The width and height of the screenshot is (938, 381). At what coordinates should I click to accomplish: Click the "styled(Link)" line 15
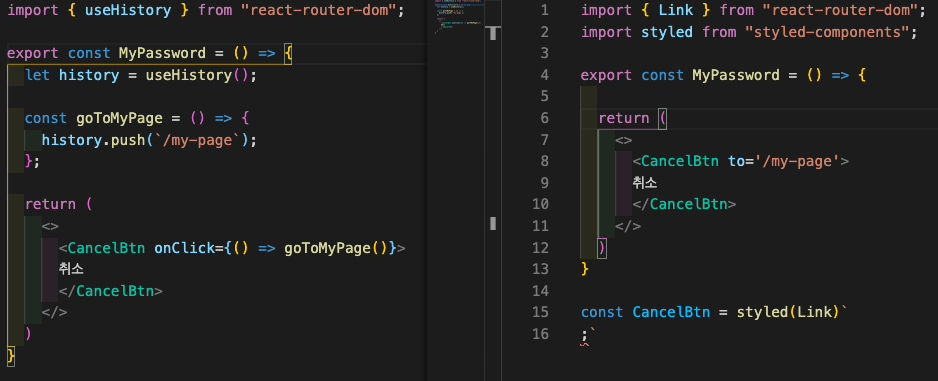pos(714,312)
